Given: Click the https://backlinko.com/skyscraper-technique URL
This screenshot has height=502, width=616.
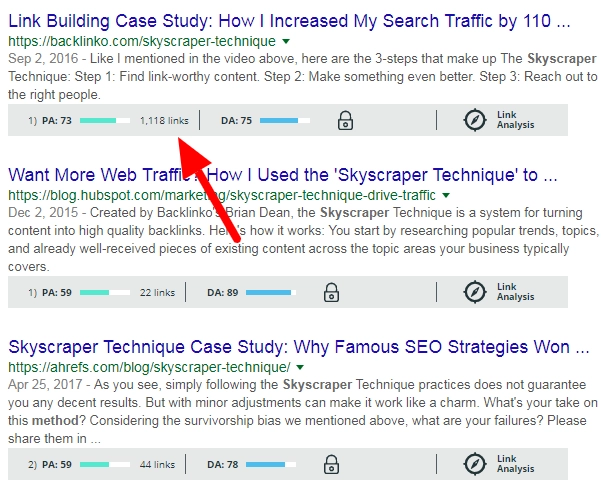Looking at the screenshot, I should coord(142,41).
